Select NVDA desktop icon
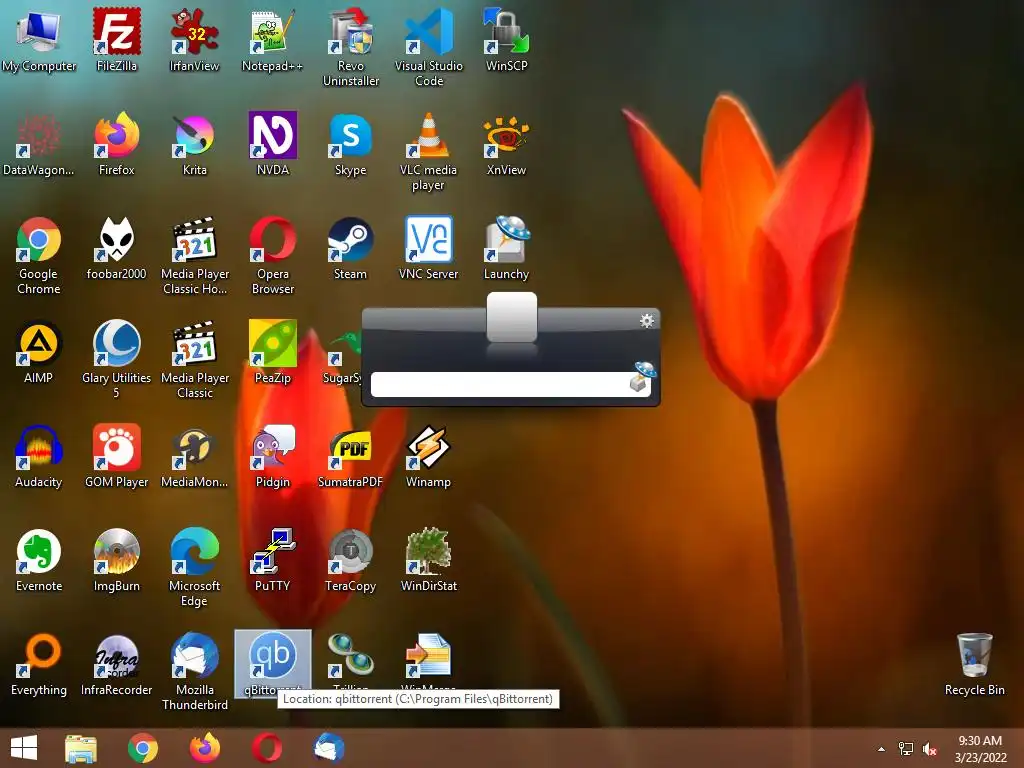This screenshot has height=768, width=1024. click(x=272, y=144)
